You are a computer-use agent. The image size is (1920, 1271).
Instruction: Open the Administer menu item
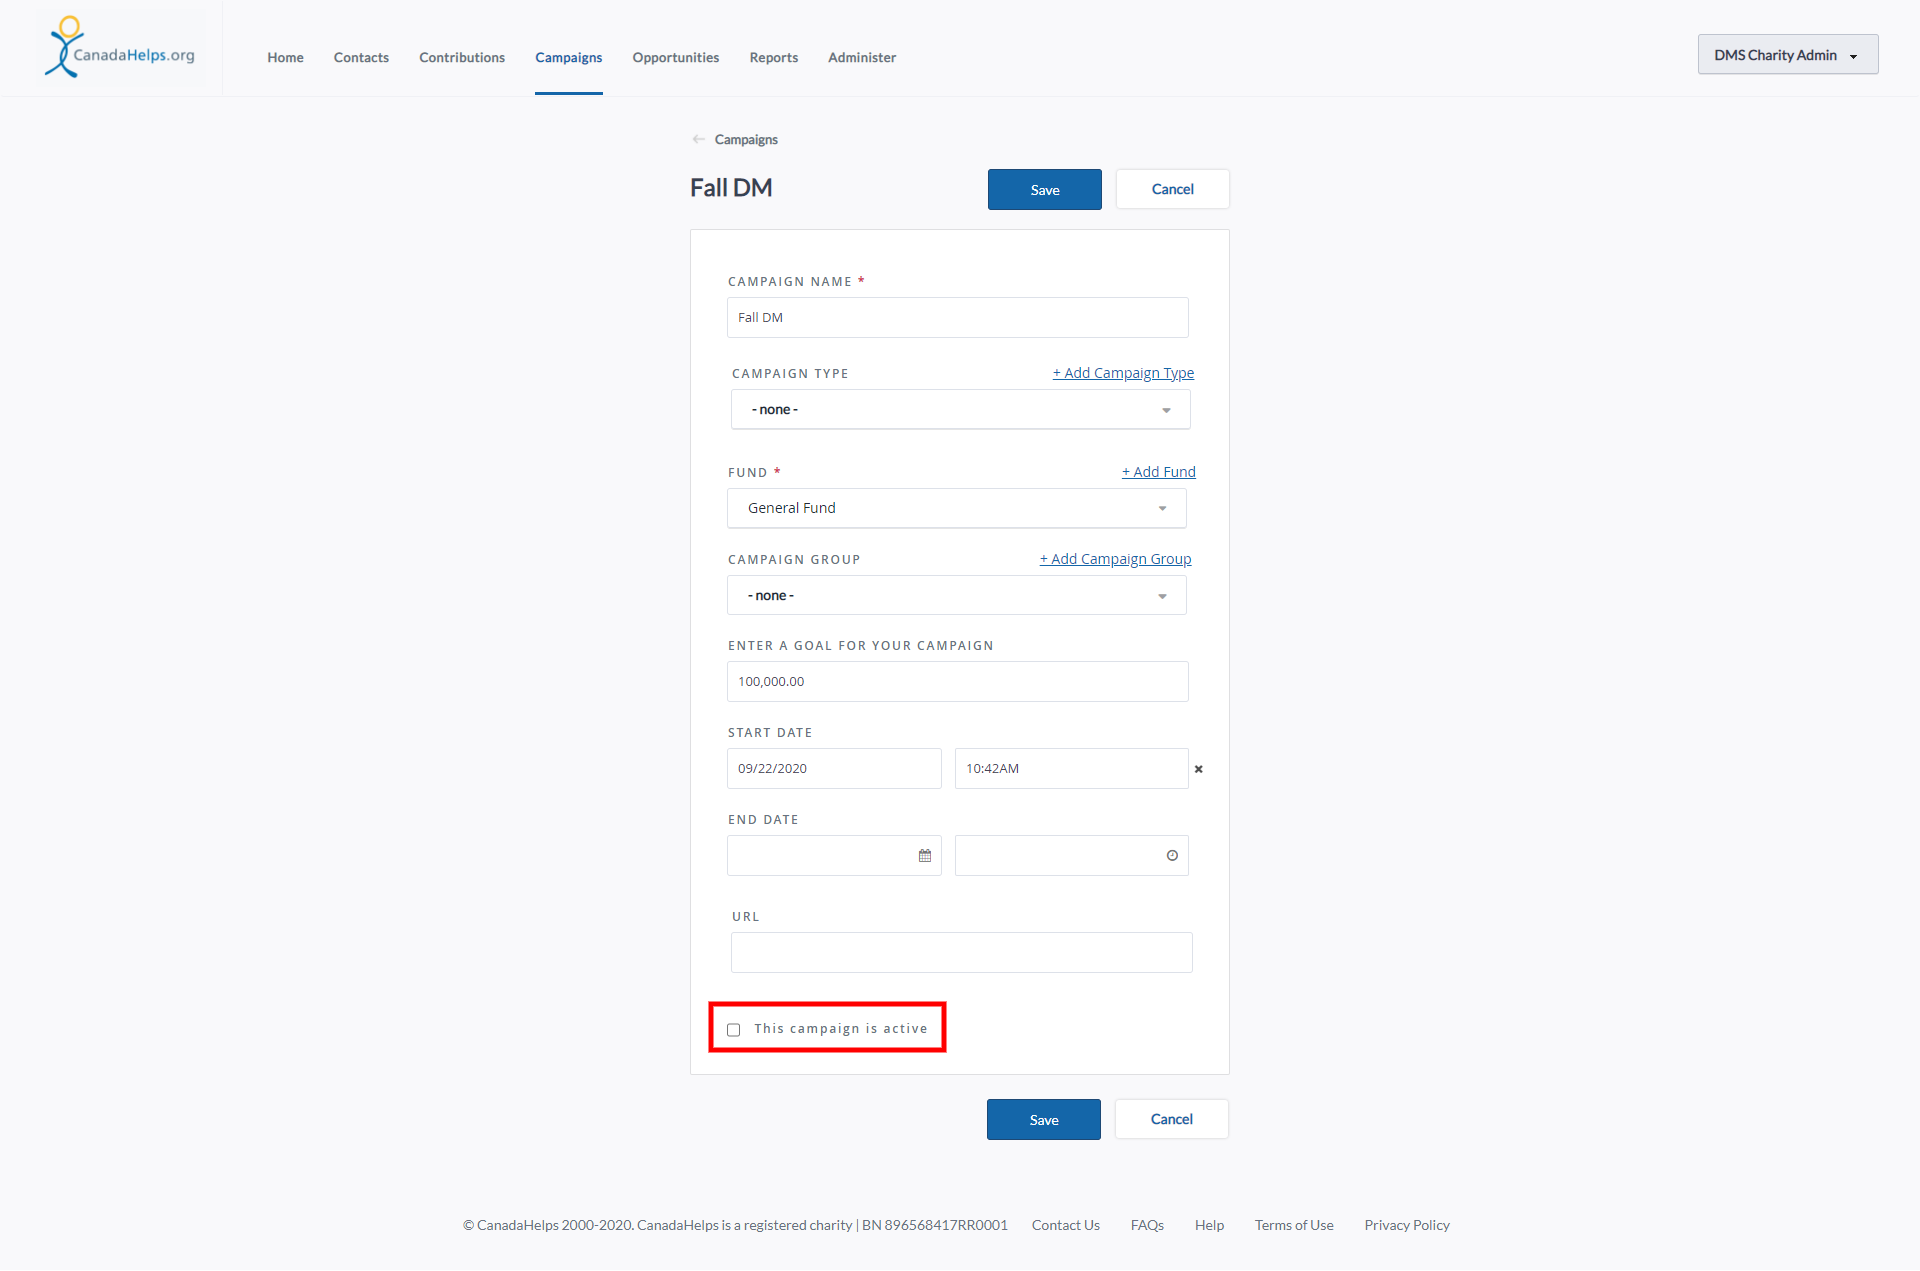pyautogui.click(x=862, y=57)
